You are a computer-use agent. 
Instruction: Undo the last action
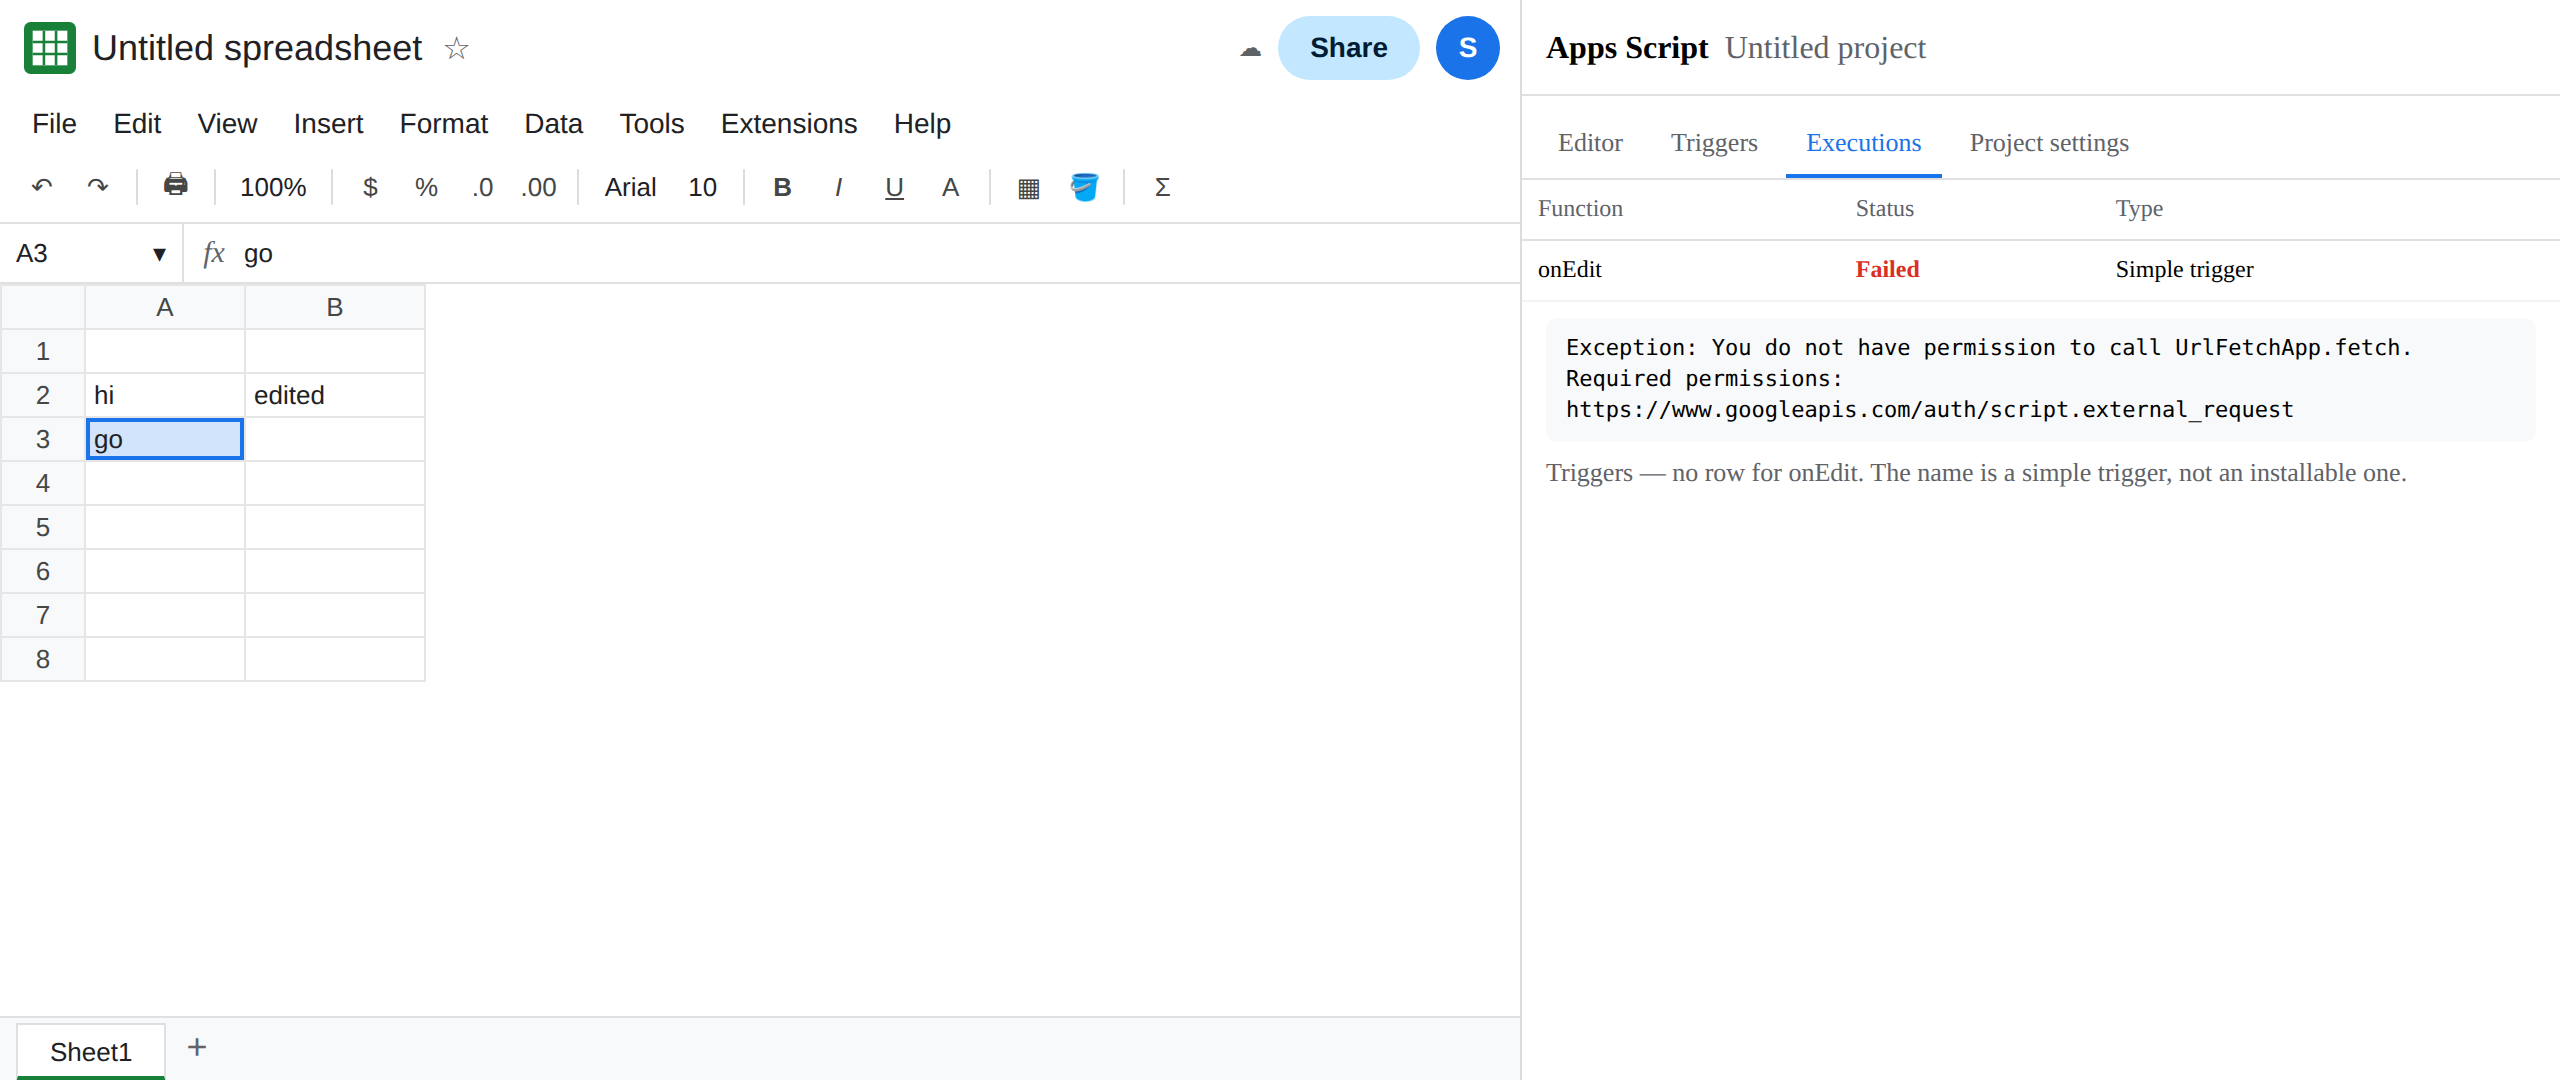pyautogui.click(x=42, y=187)
